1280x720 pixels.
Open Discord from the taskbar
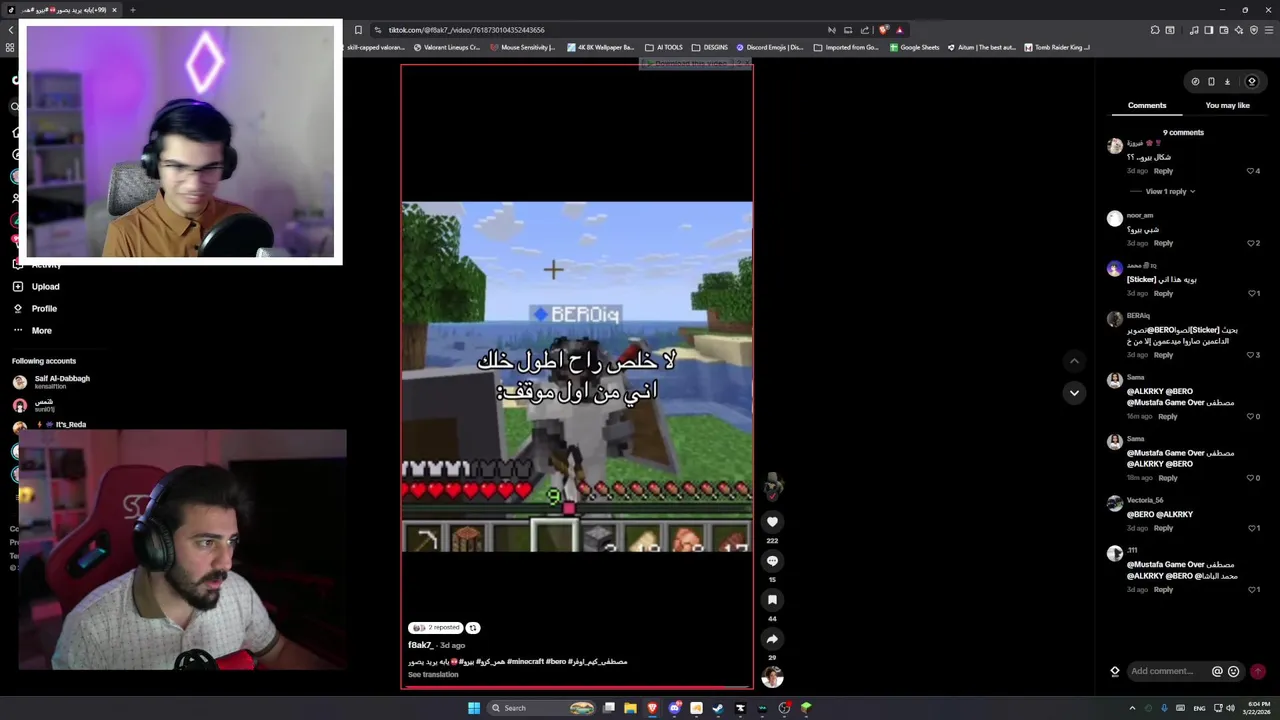pos(674,708)
